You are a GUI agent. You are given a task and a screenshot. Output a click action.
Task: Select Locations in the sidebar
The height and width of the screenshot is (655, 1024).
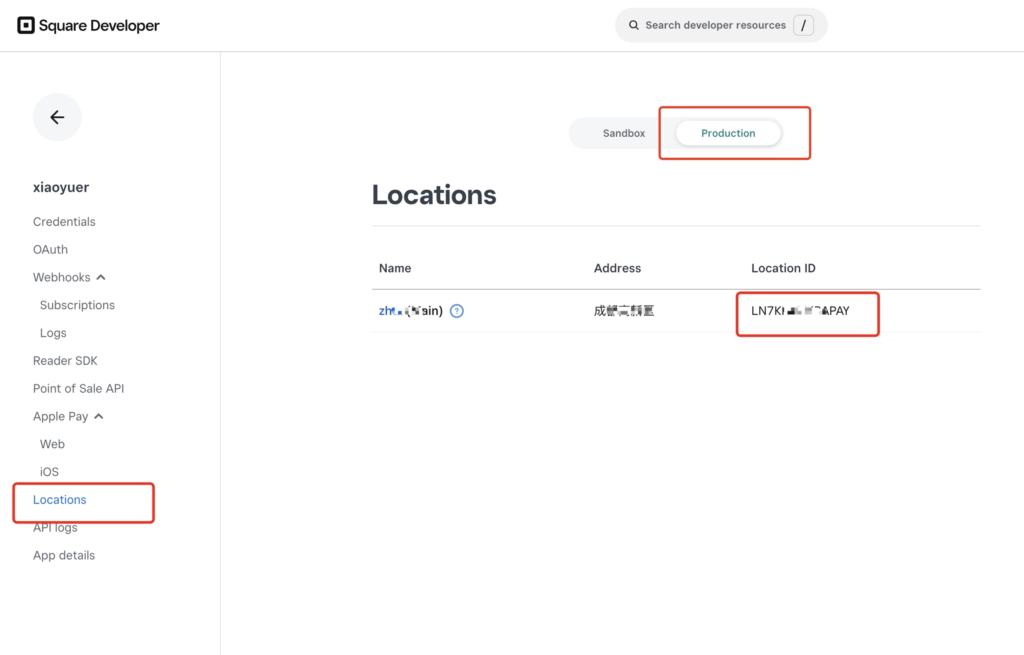[59, 500]
